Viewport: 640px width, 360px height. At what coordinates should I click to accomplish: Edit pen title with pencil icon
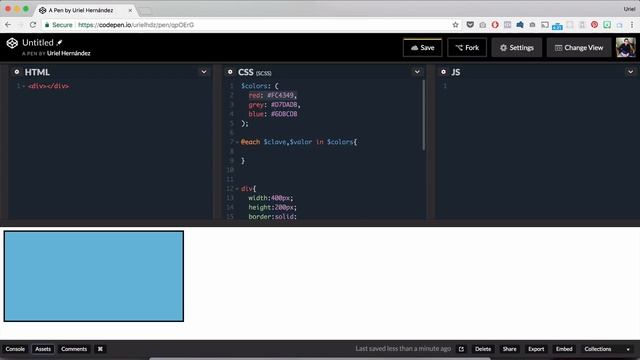point(60,42)
